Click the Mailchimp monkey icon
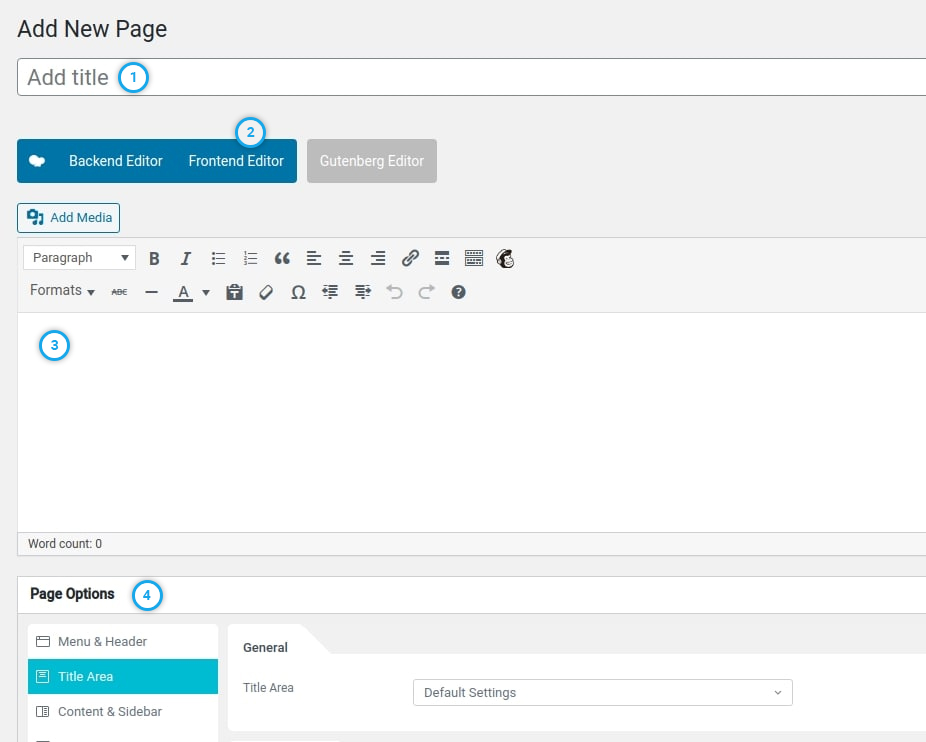926x742 pixels. pyautogui.click(x=506, y=258)
